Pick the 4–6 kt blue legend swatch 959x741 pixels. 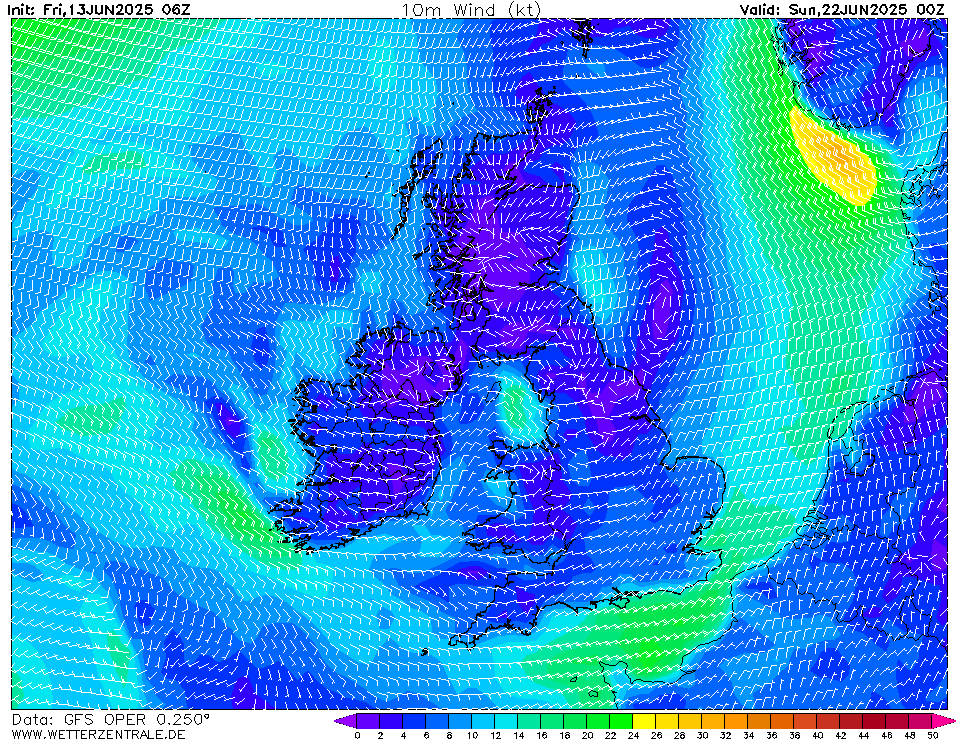pyautogui.click(x=413, y=721)
